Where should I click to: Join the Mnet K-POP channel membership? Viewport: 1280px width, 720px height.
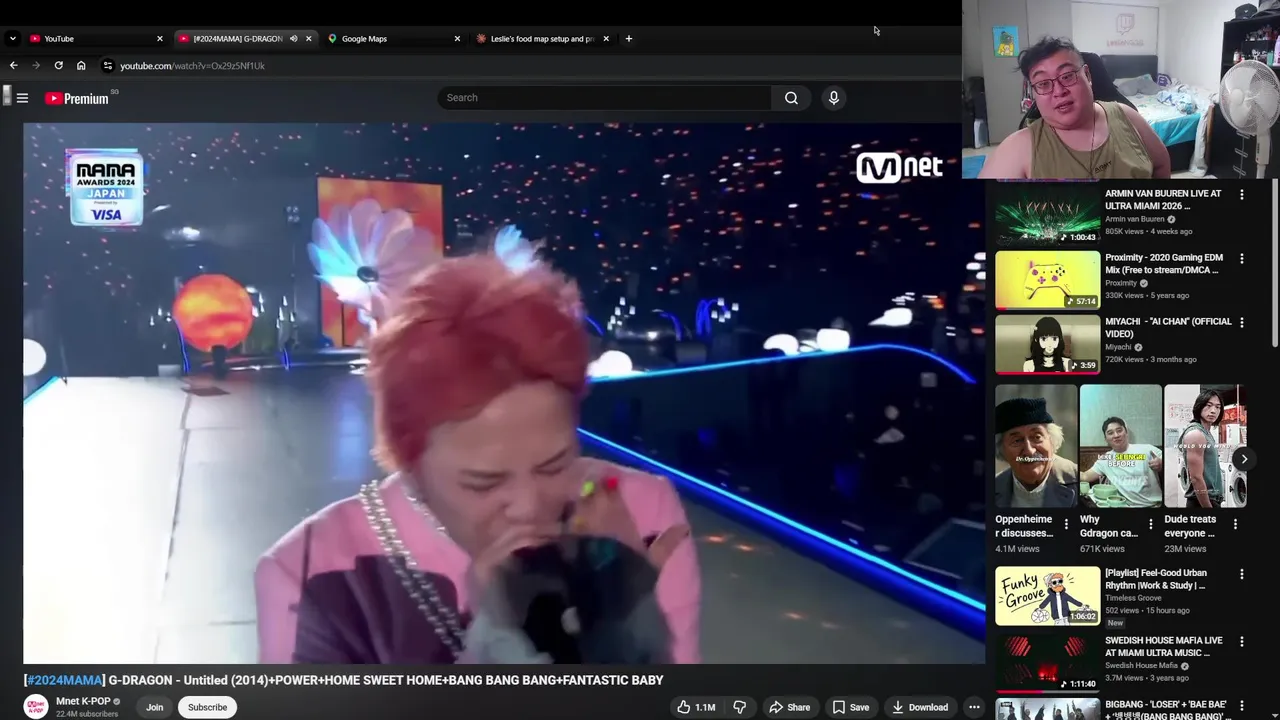(x=155, y=707)
